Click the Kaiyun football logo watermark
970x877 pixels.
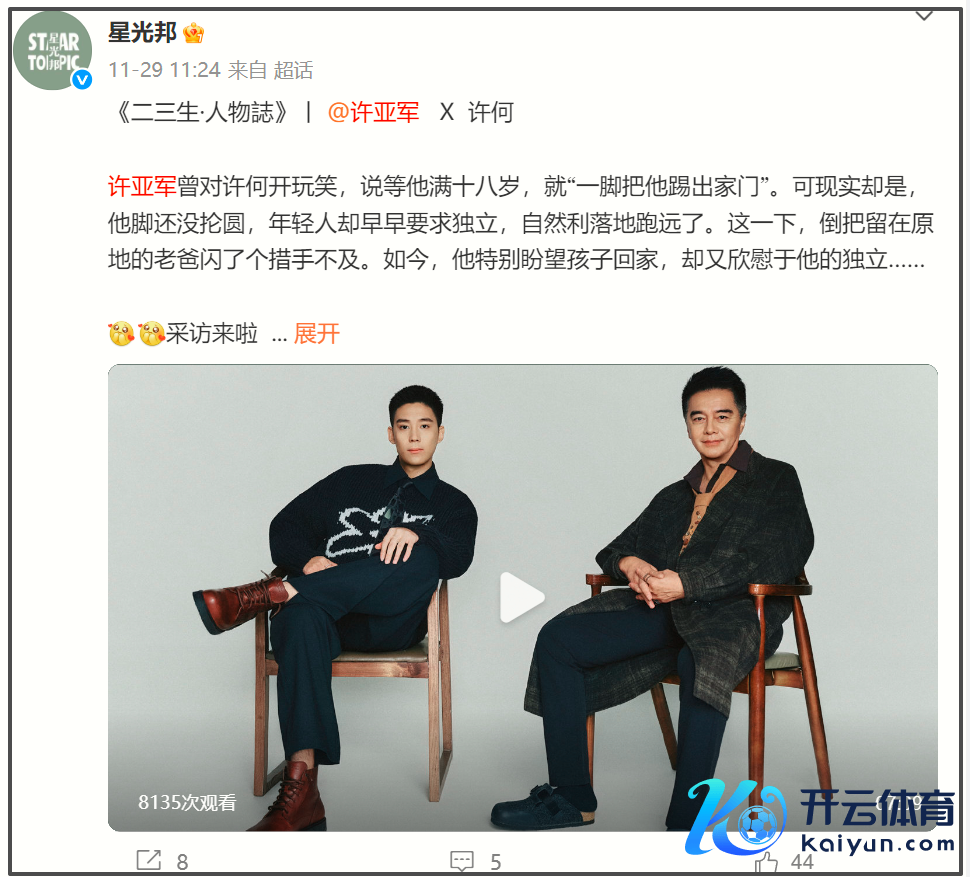(x=736, y=816)
